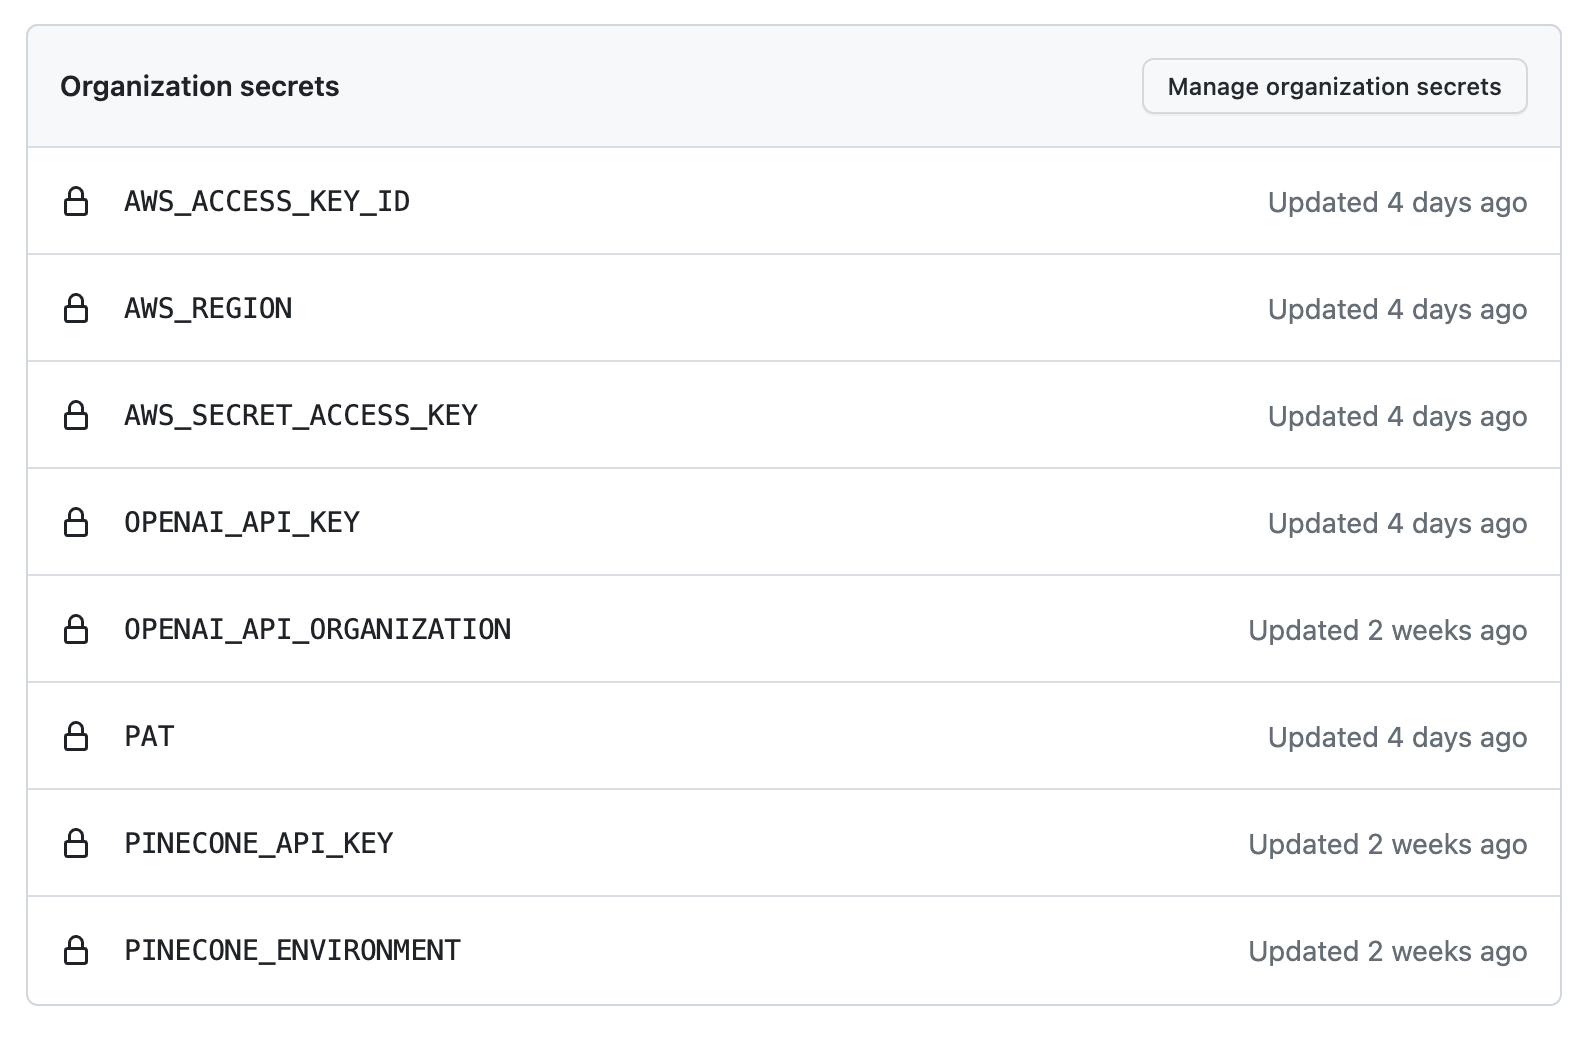1596x1038 pixels.
Task: Click updated time of PAT secret
Action: point(1397,737)
